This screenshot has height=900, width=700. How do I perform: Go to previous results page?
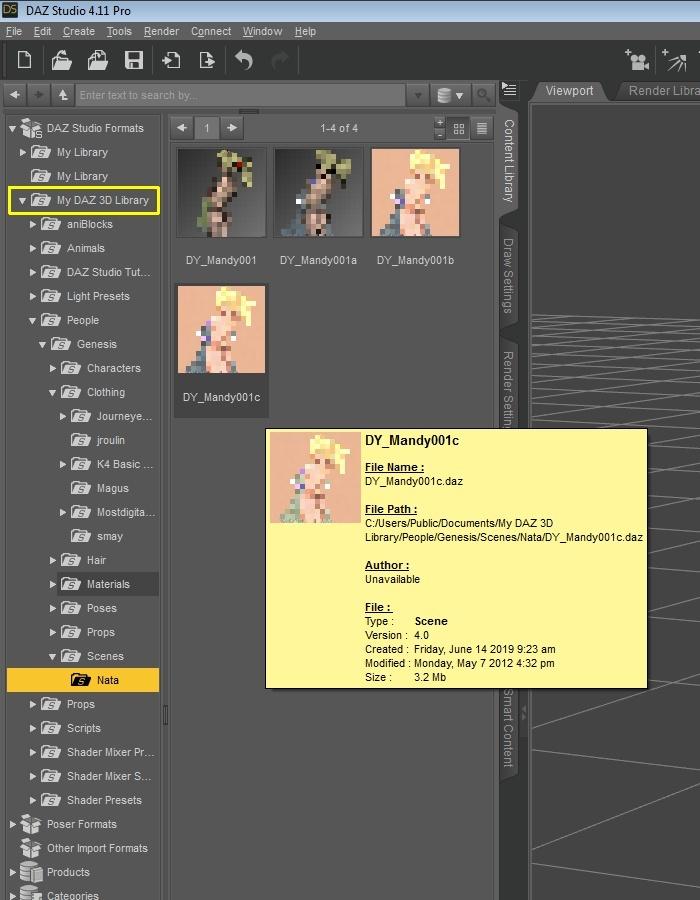tap(182, 127)
